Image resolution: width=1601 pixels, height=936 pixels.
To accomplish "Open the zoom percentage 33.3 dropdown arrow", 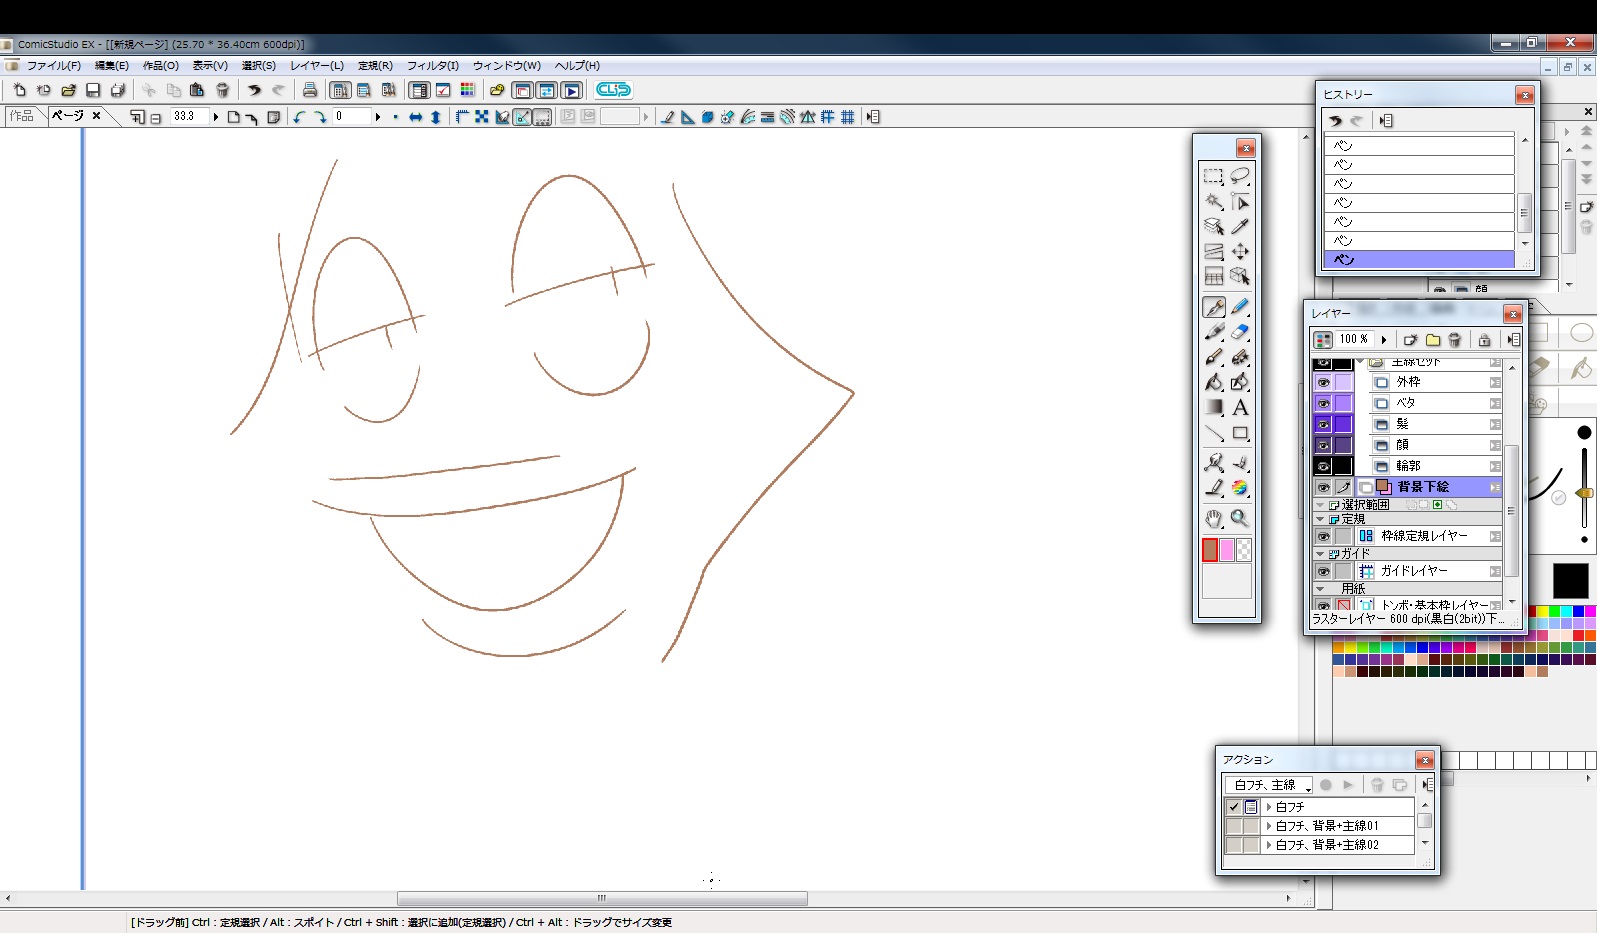I will 216,117.
